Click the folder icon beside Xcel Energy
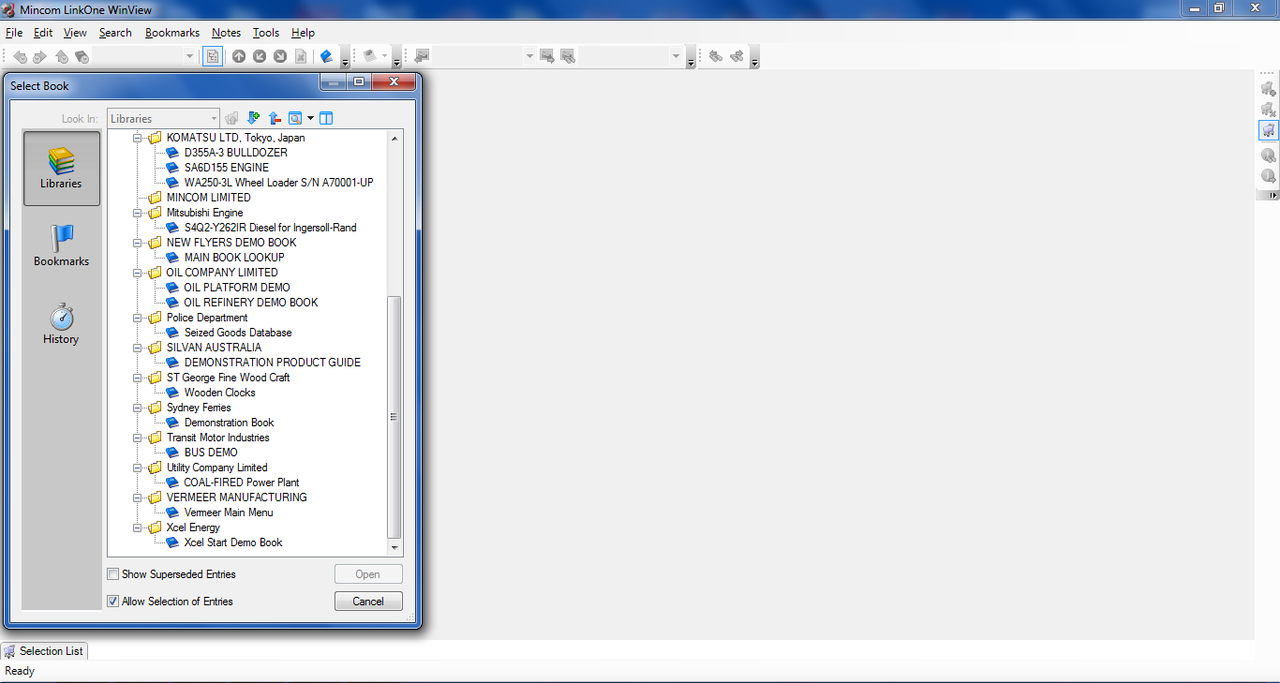The height and width of the screenshot is (683, 1280). point(155,527)
